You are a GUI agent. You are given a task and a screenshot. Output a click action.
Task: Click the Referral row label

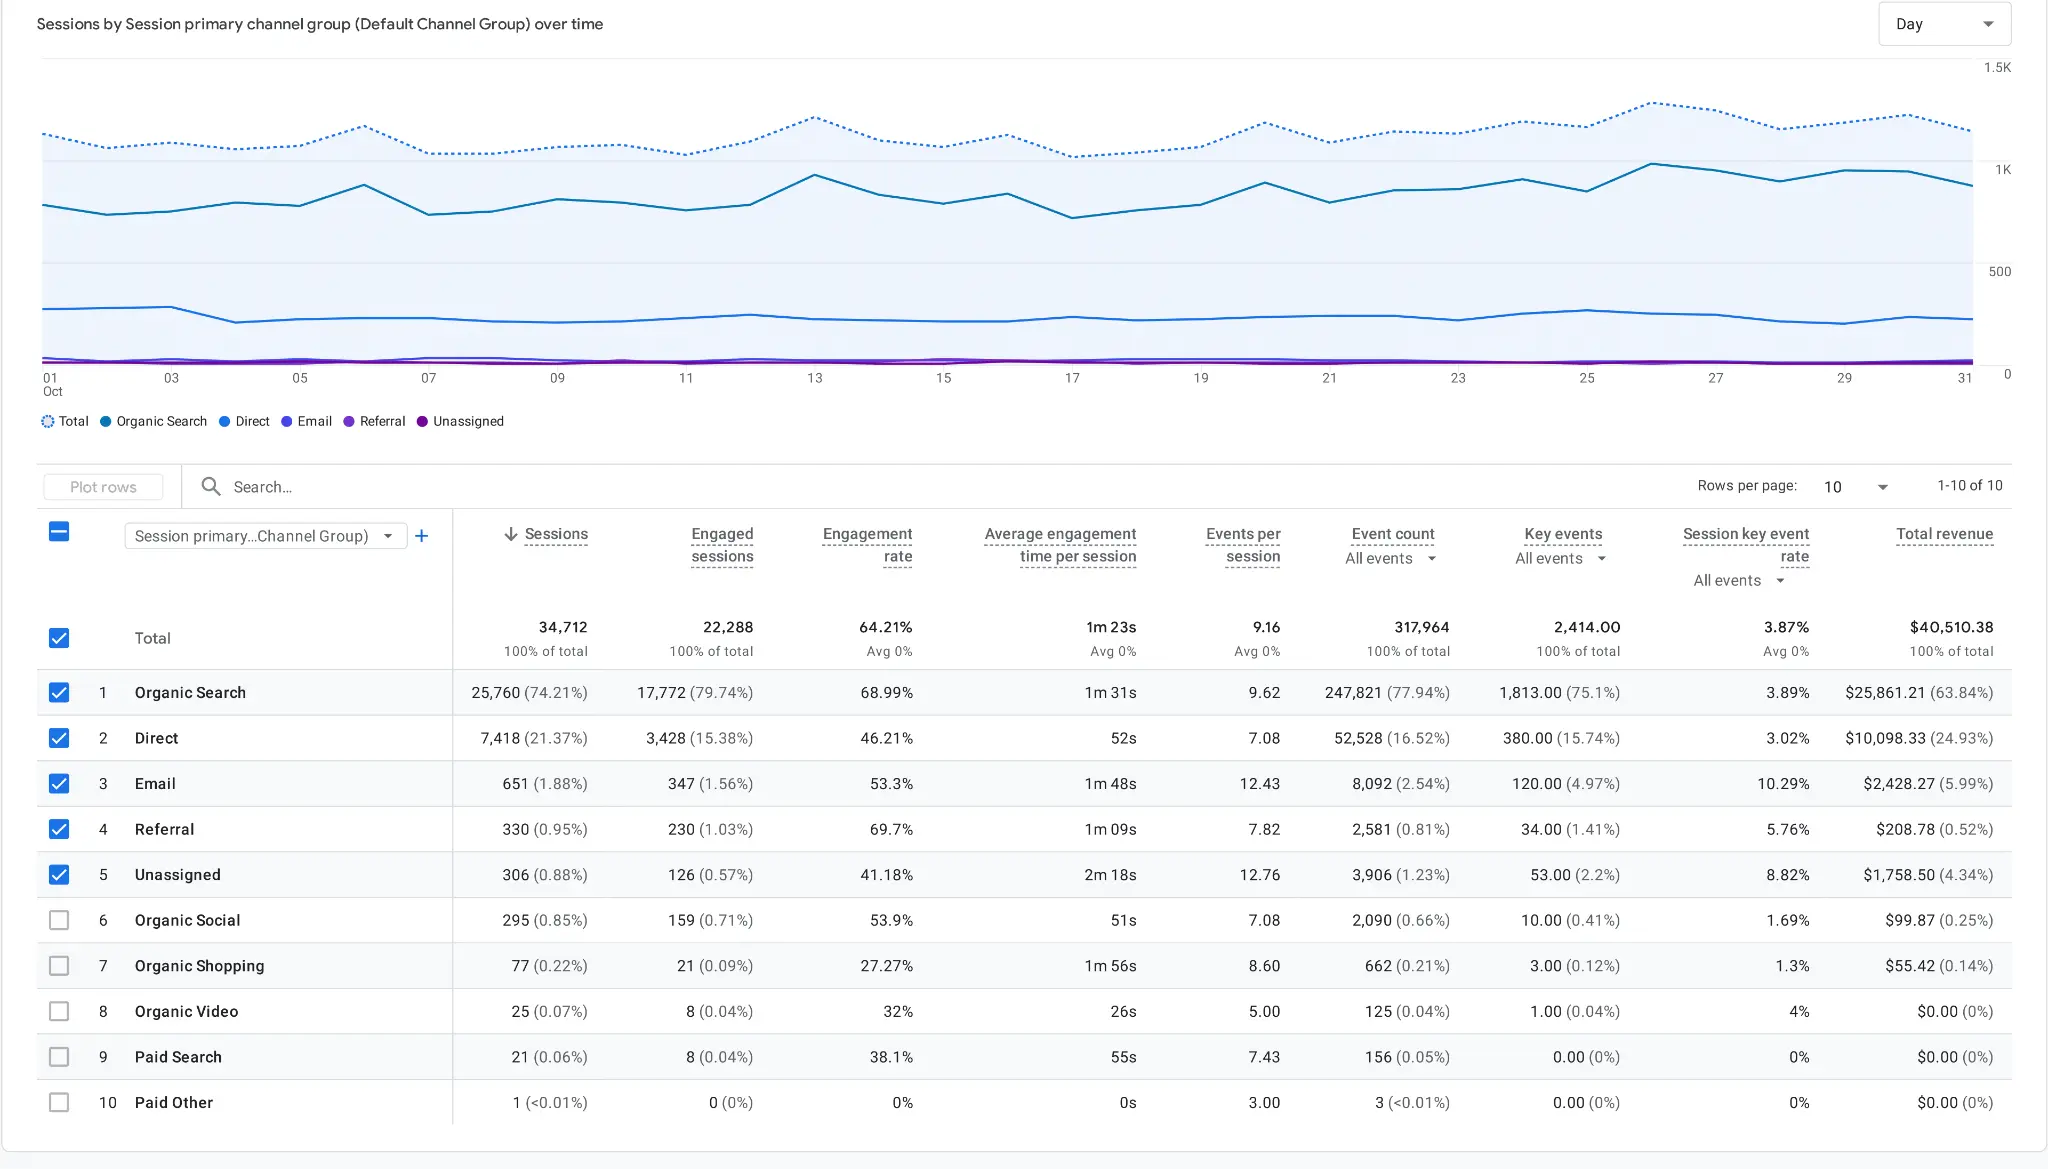164,829
